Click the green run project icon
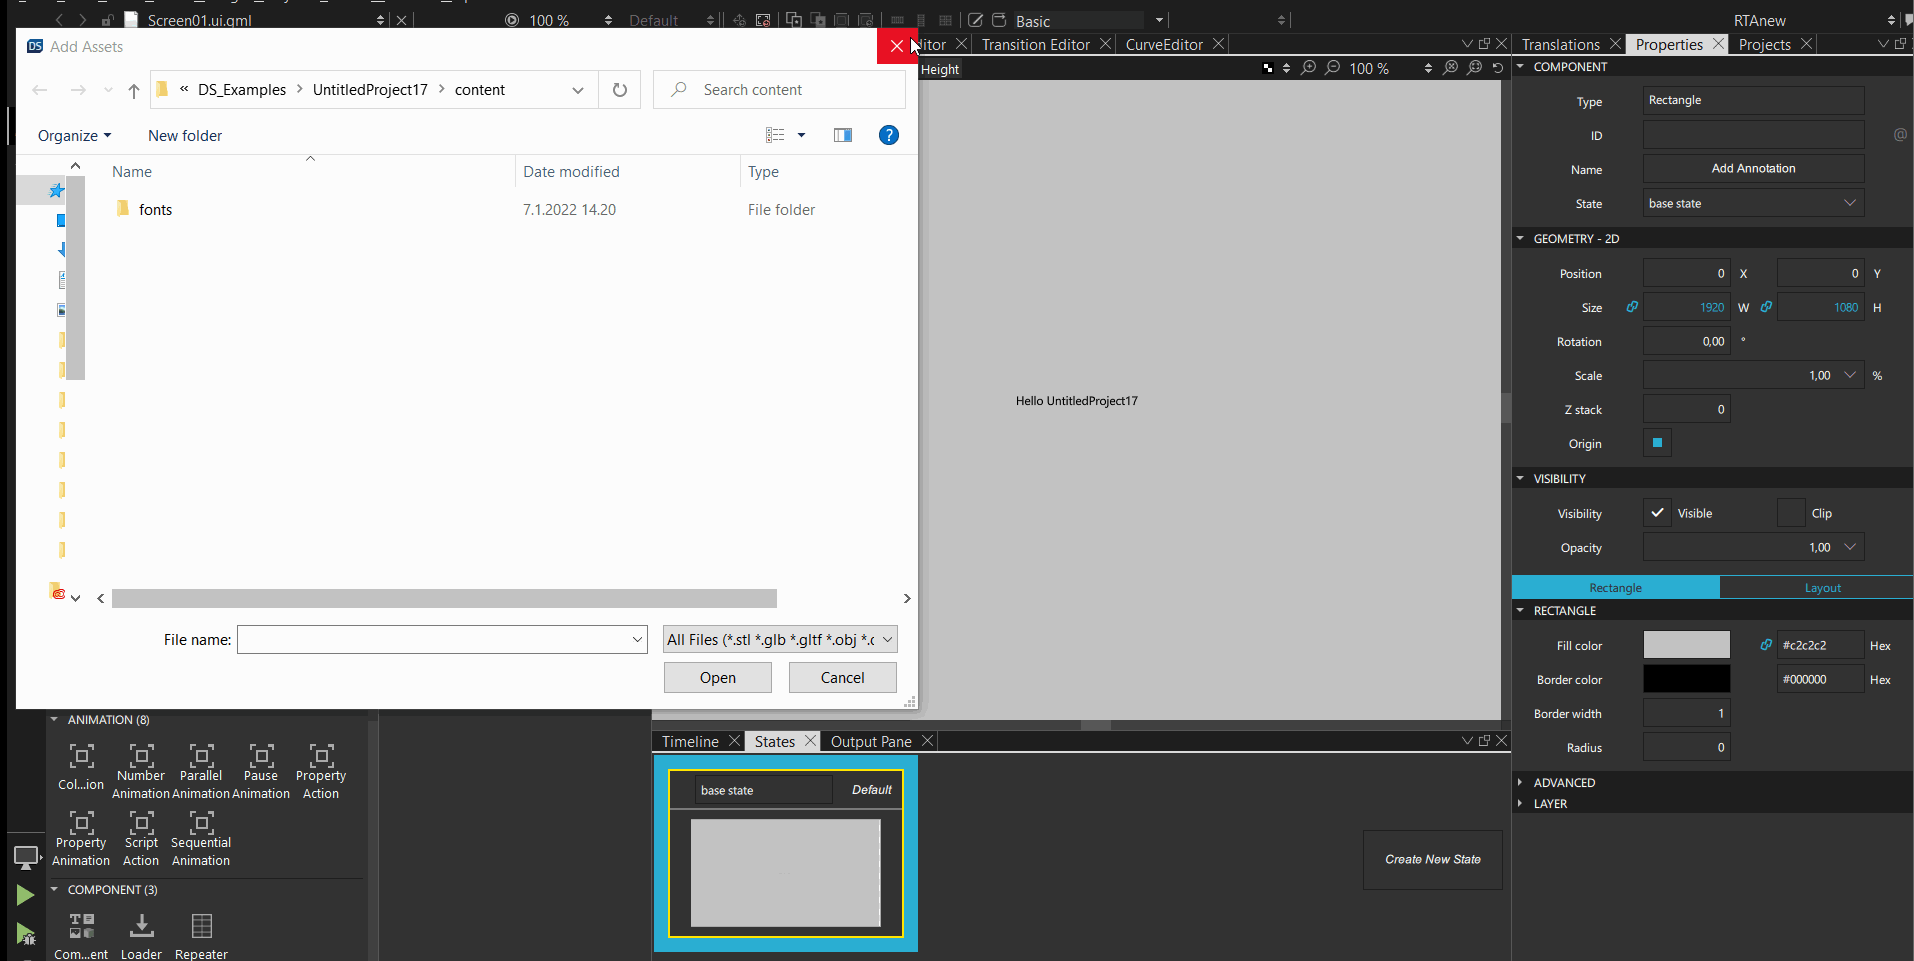1914x961 pixels. [x=25, y=895]
